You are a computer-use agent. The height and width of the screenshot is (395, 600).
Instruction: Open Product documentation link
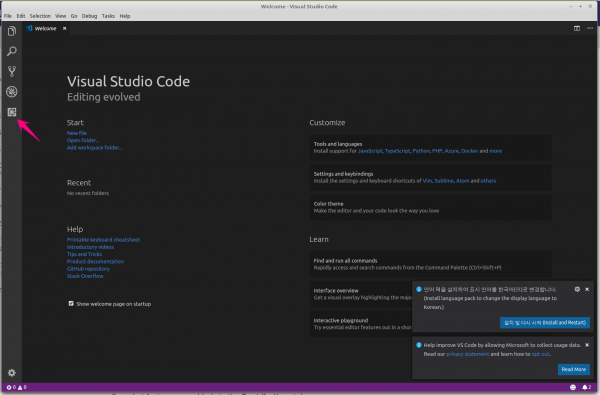point(95,261)
